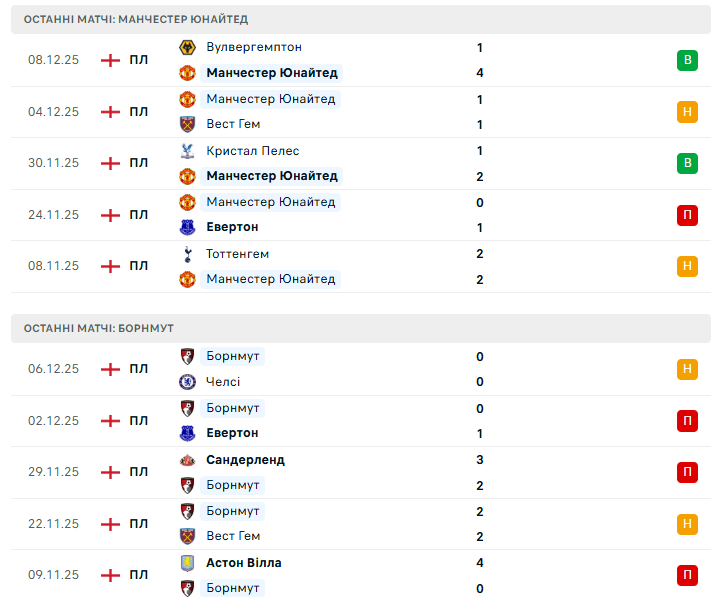The height and width of the screenshot is (608, 720).
Task: Click red П badge for 24.11.25 match
Action: click(x=687, y=214)
